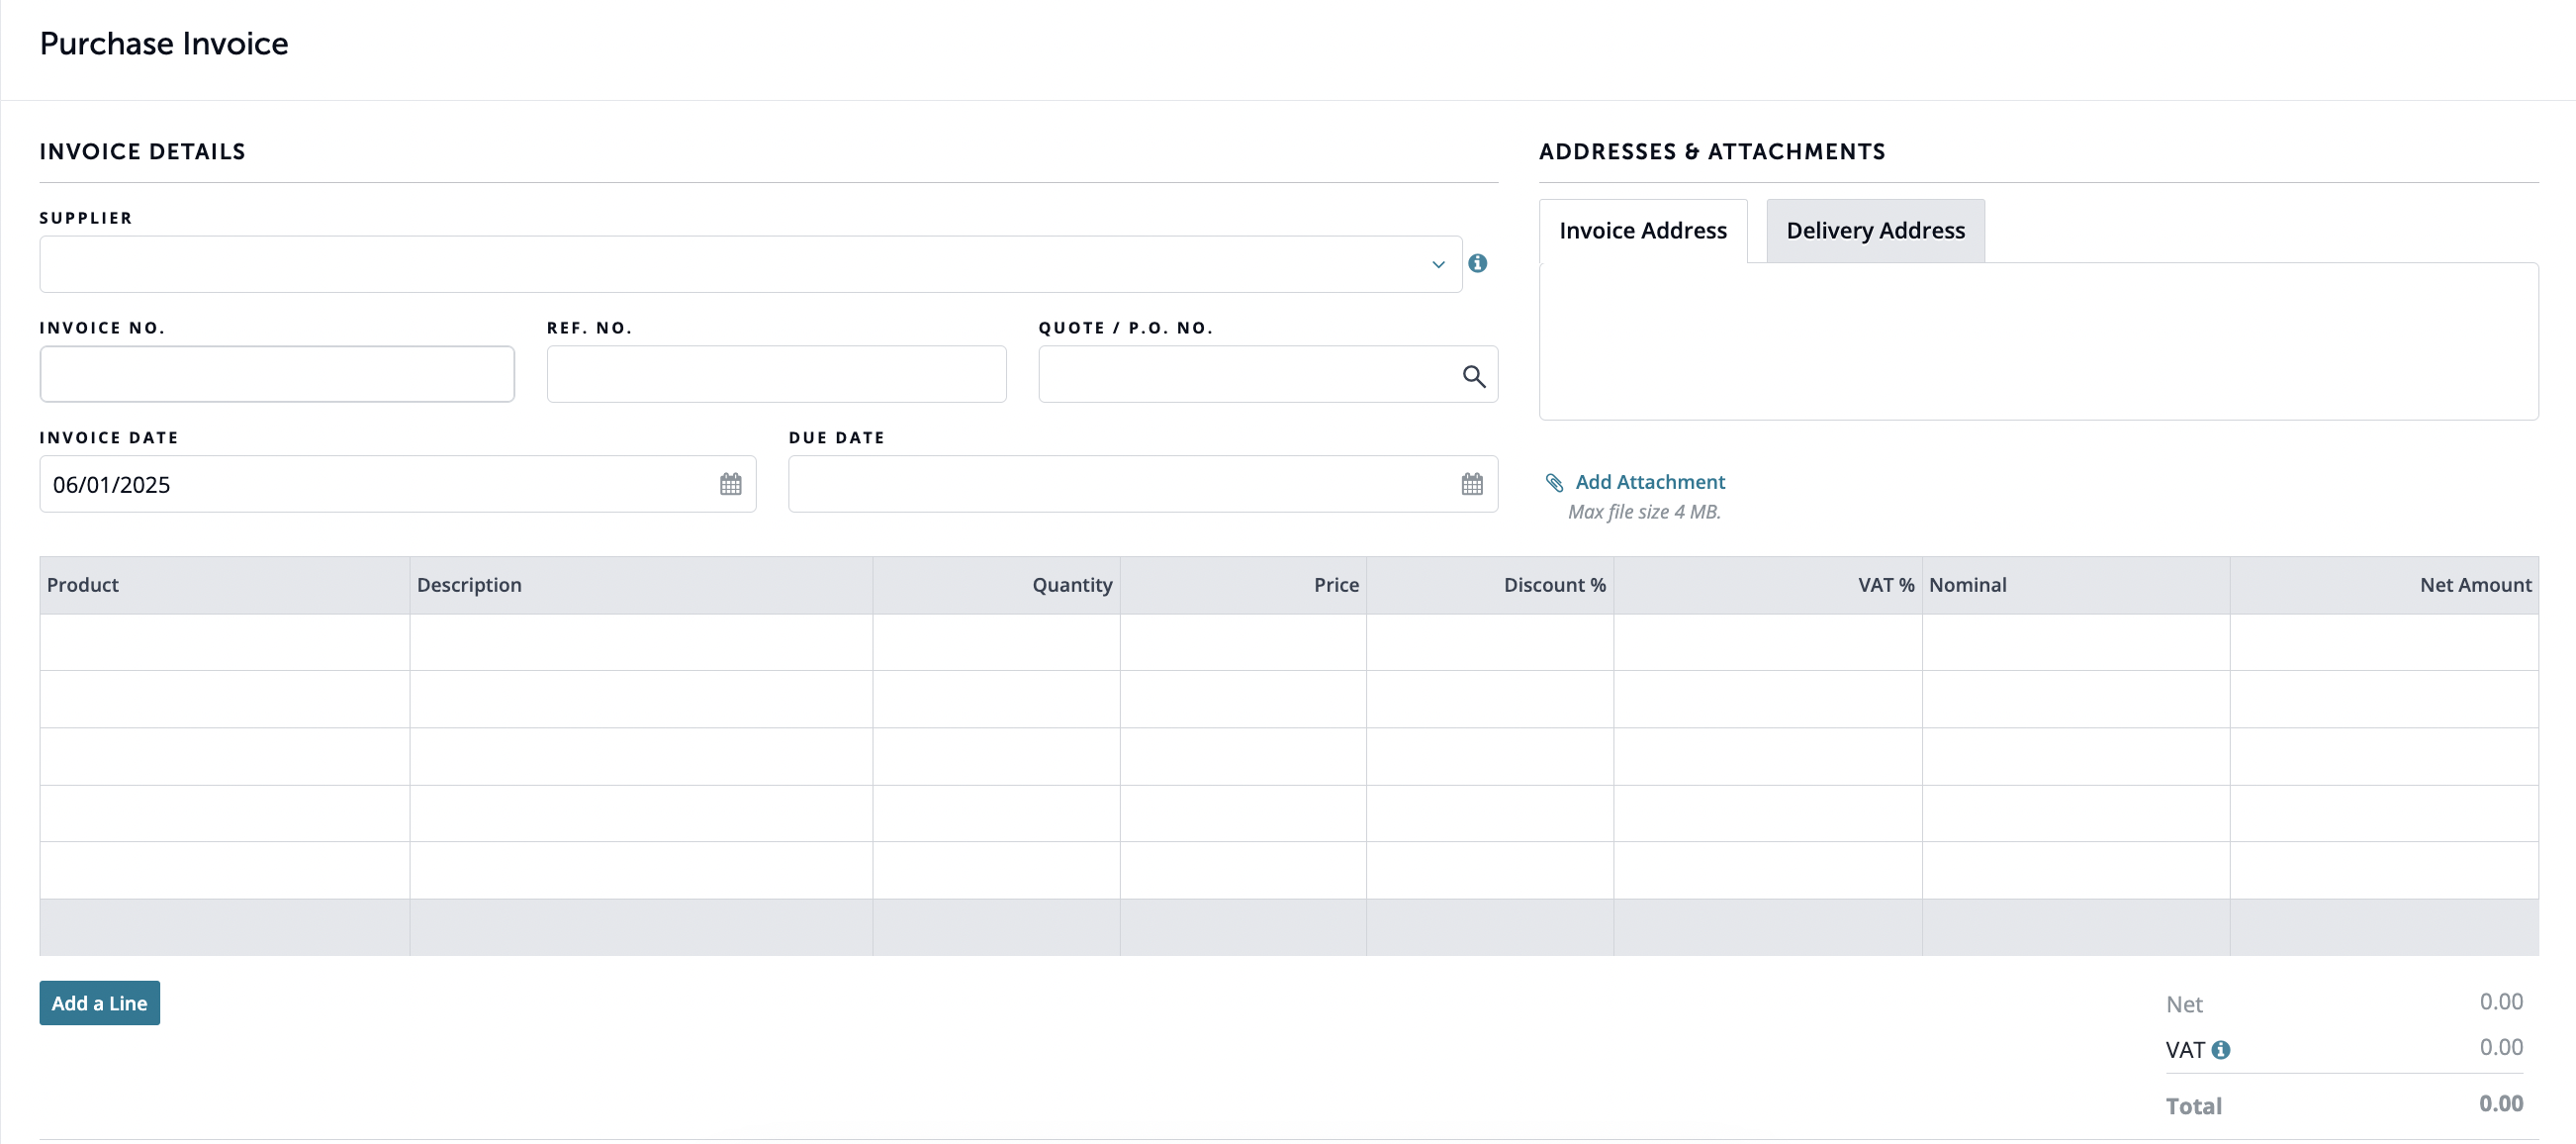Click the Total value 0.00
Image resolution: width=2576 pixels, height=1144 pixels.
(x=2501, y=1104)
